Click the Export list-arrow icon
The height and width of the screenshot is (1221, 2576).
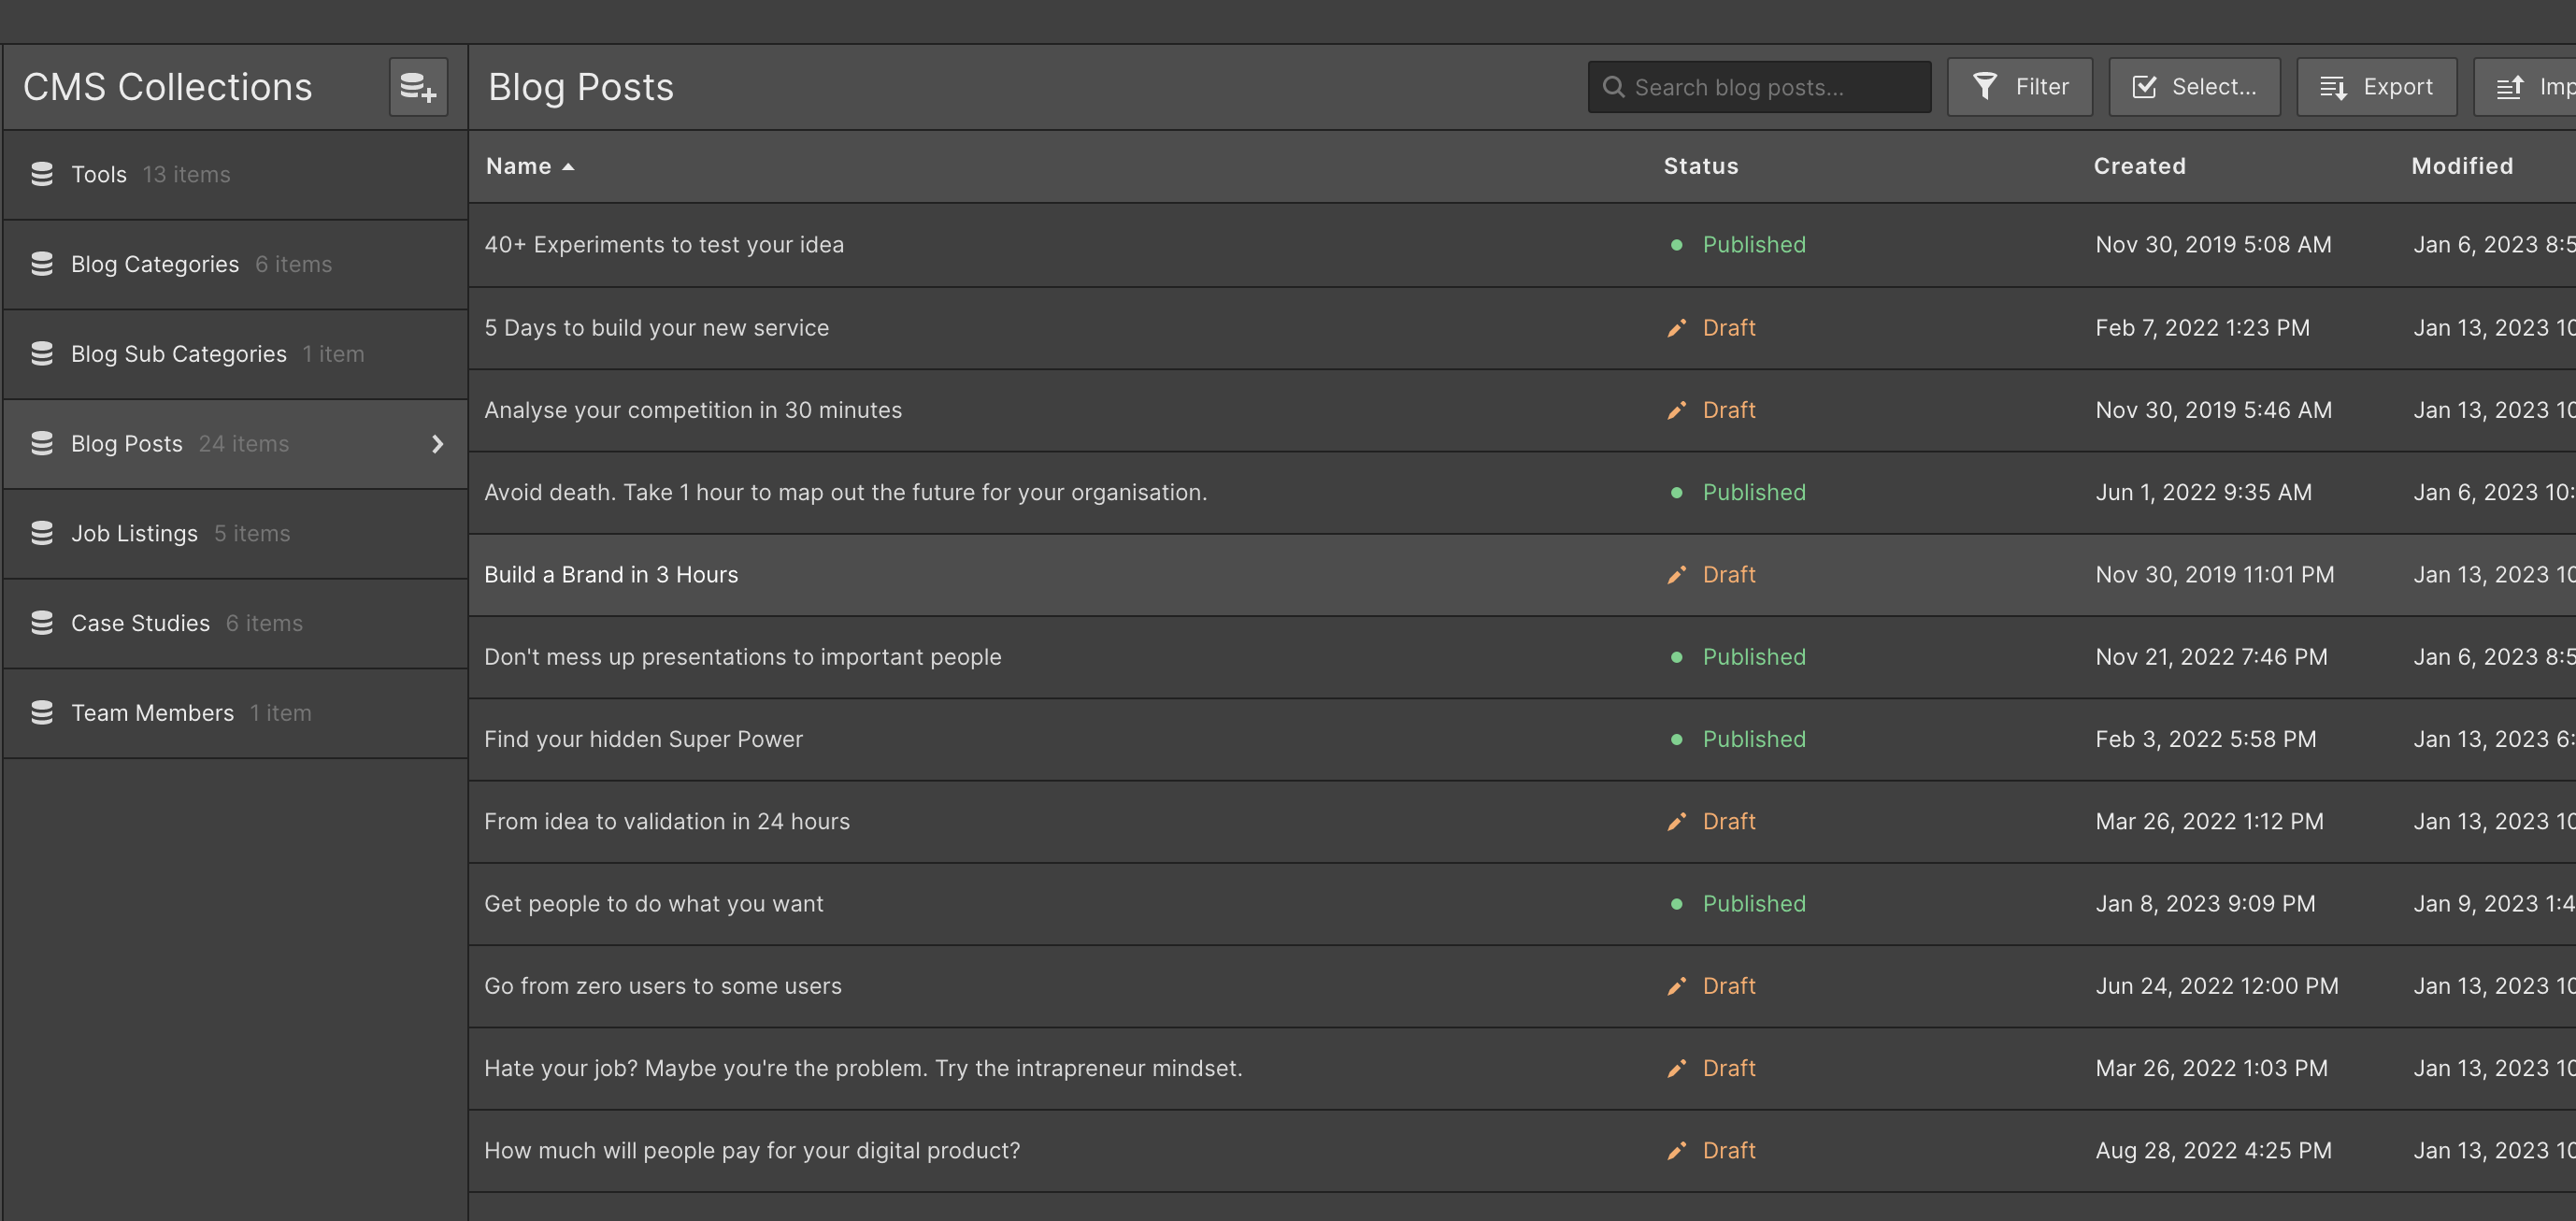2333,88
